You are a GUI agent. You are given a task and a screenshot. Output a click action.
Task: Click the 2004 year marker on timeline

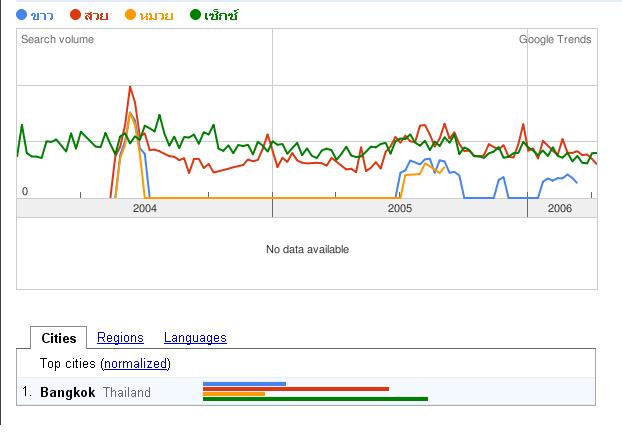pyautogui.click(x=144, y=208)
